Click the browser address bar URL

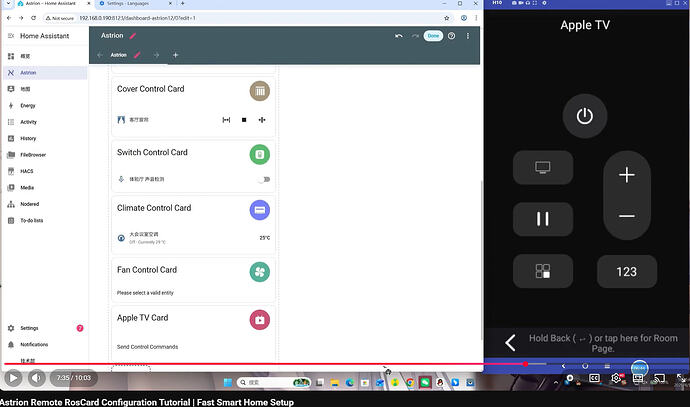pyautogui.click(x=137, y=18)
